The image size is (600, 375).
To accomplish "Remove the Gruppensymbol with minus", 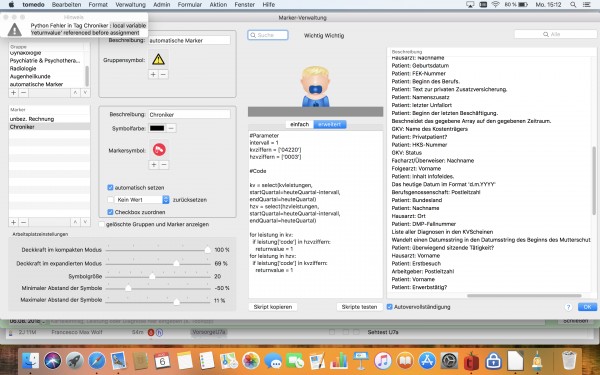I will click(163, 74).
